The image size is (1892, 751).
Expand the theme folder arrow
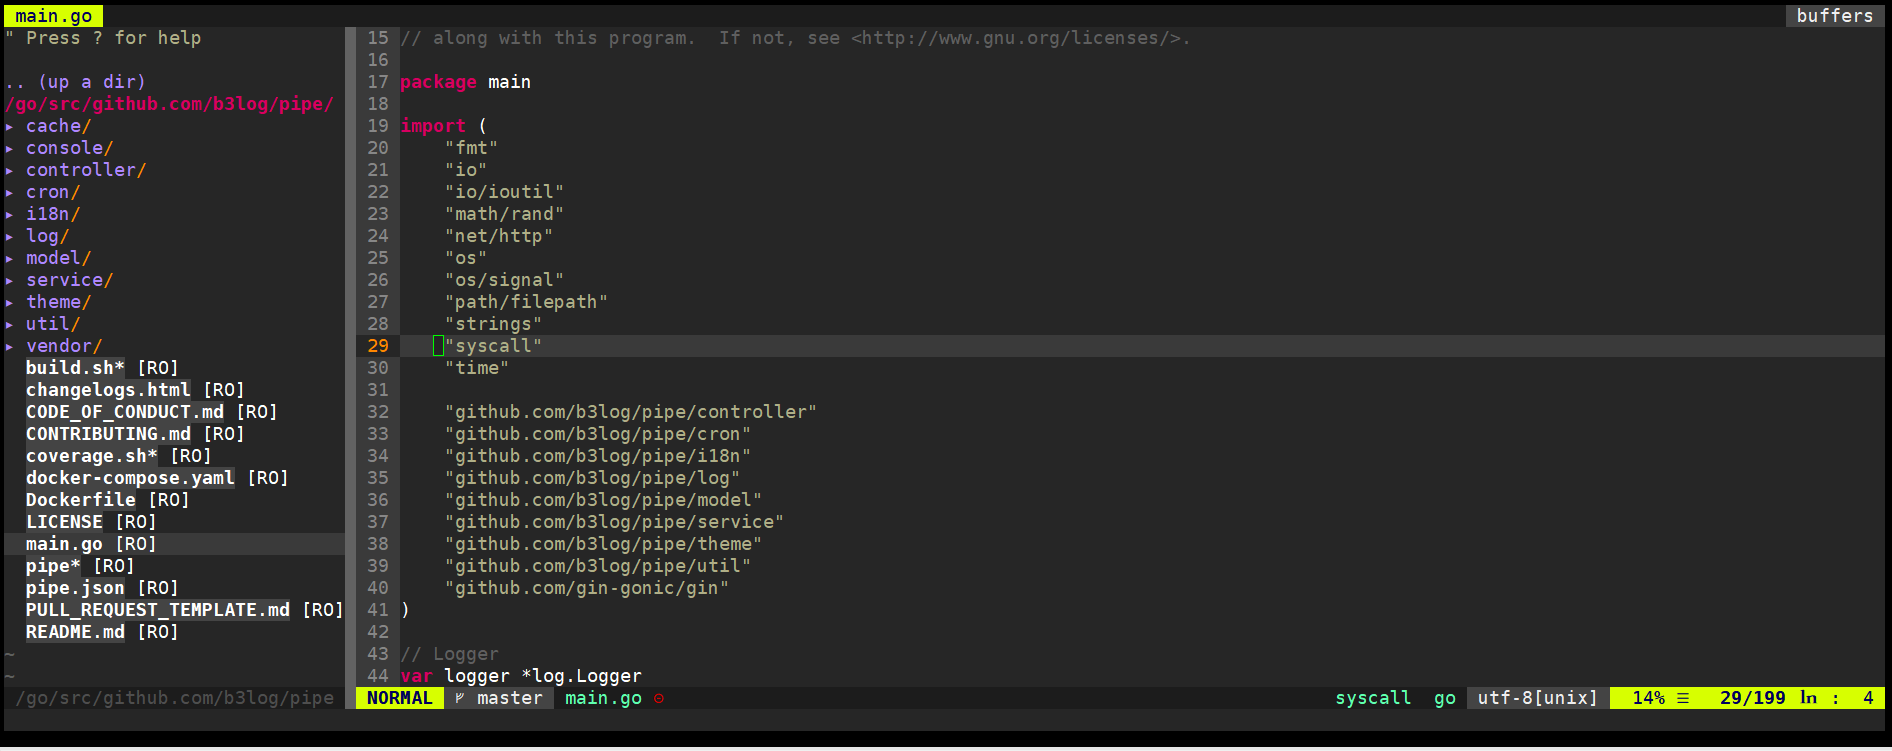coord(10,303)
